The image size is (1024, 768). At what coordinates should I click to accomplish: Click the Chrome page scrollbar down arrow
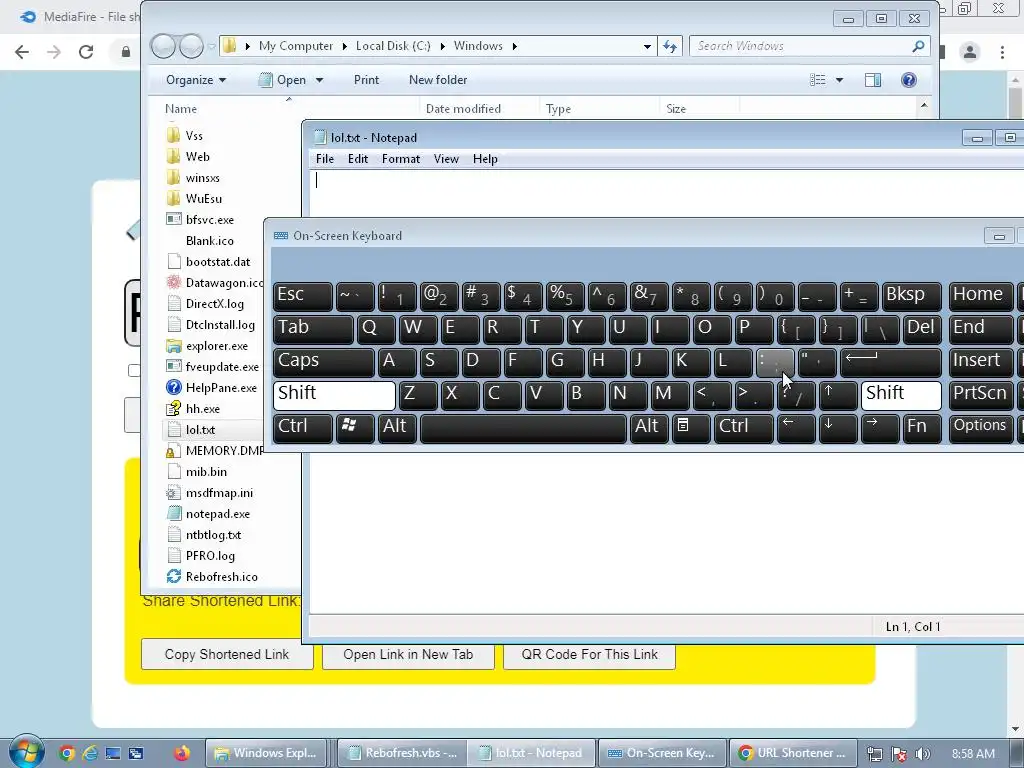[x=1016, y=729]
